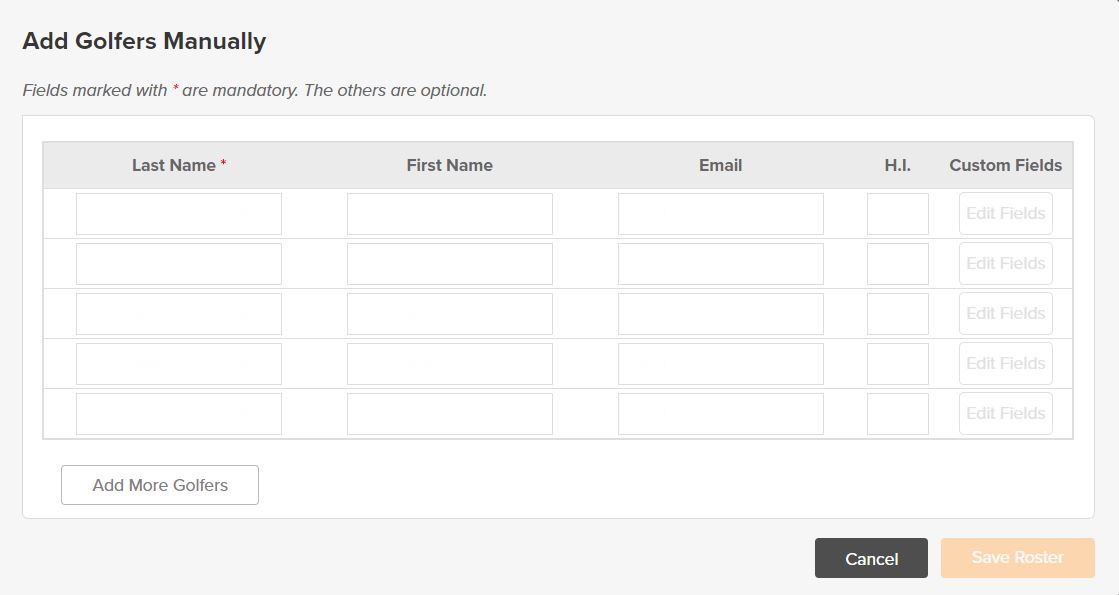
Task: Select the First Name field in third row
Action: pyautogui.click(x=450, y=314)
